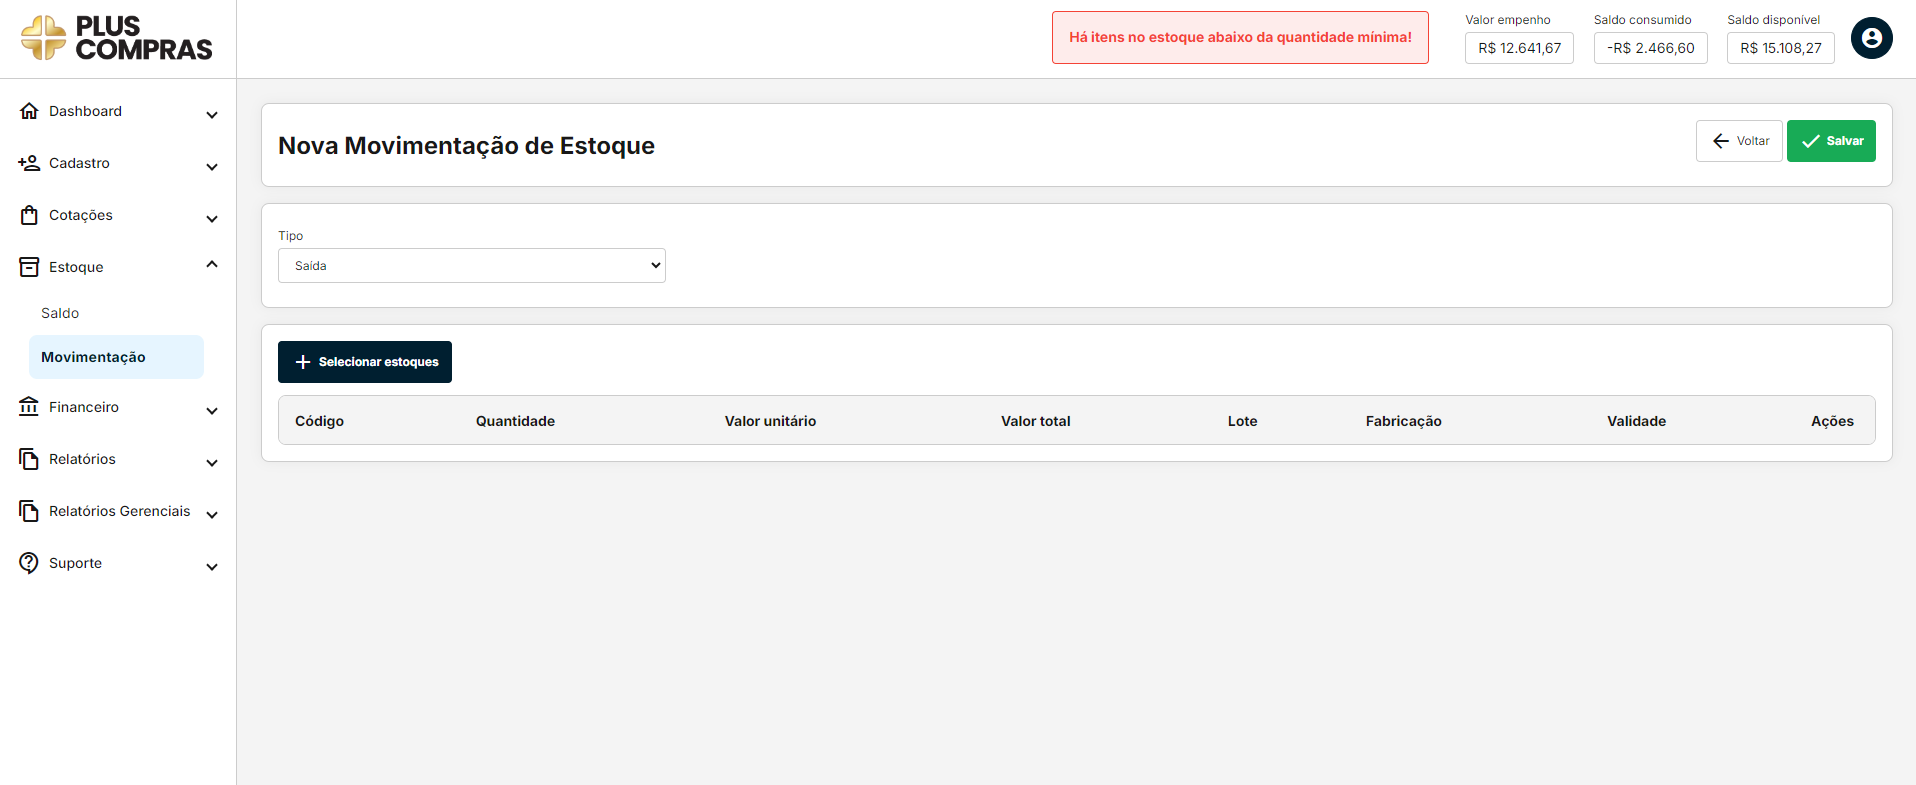Click the Plus Compras logo
The height and width of the screenshot is (785, 1916).
(117, 38)
